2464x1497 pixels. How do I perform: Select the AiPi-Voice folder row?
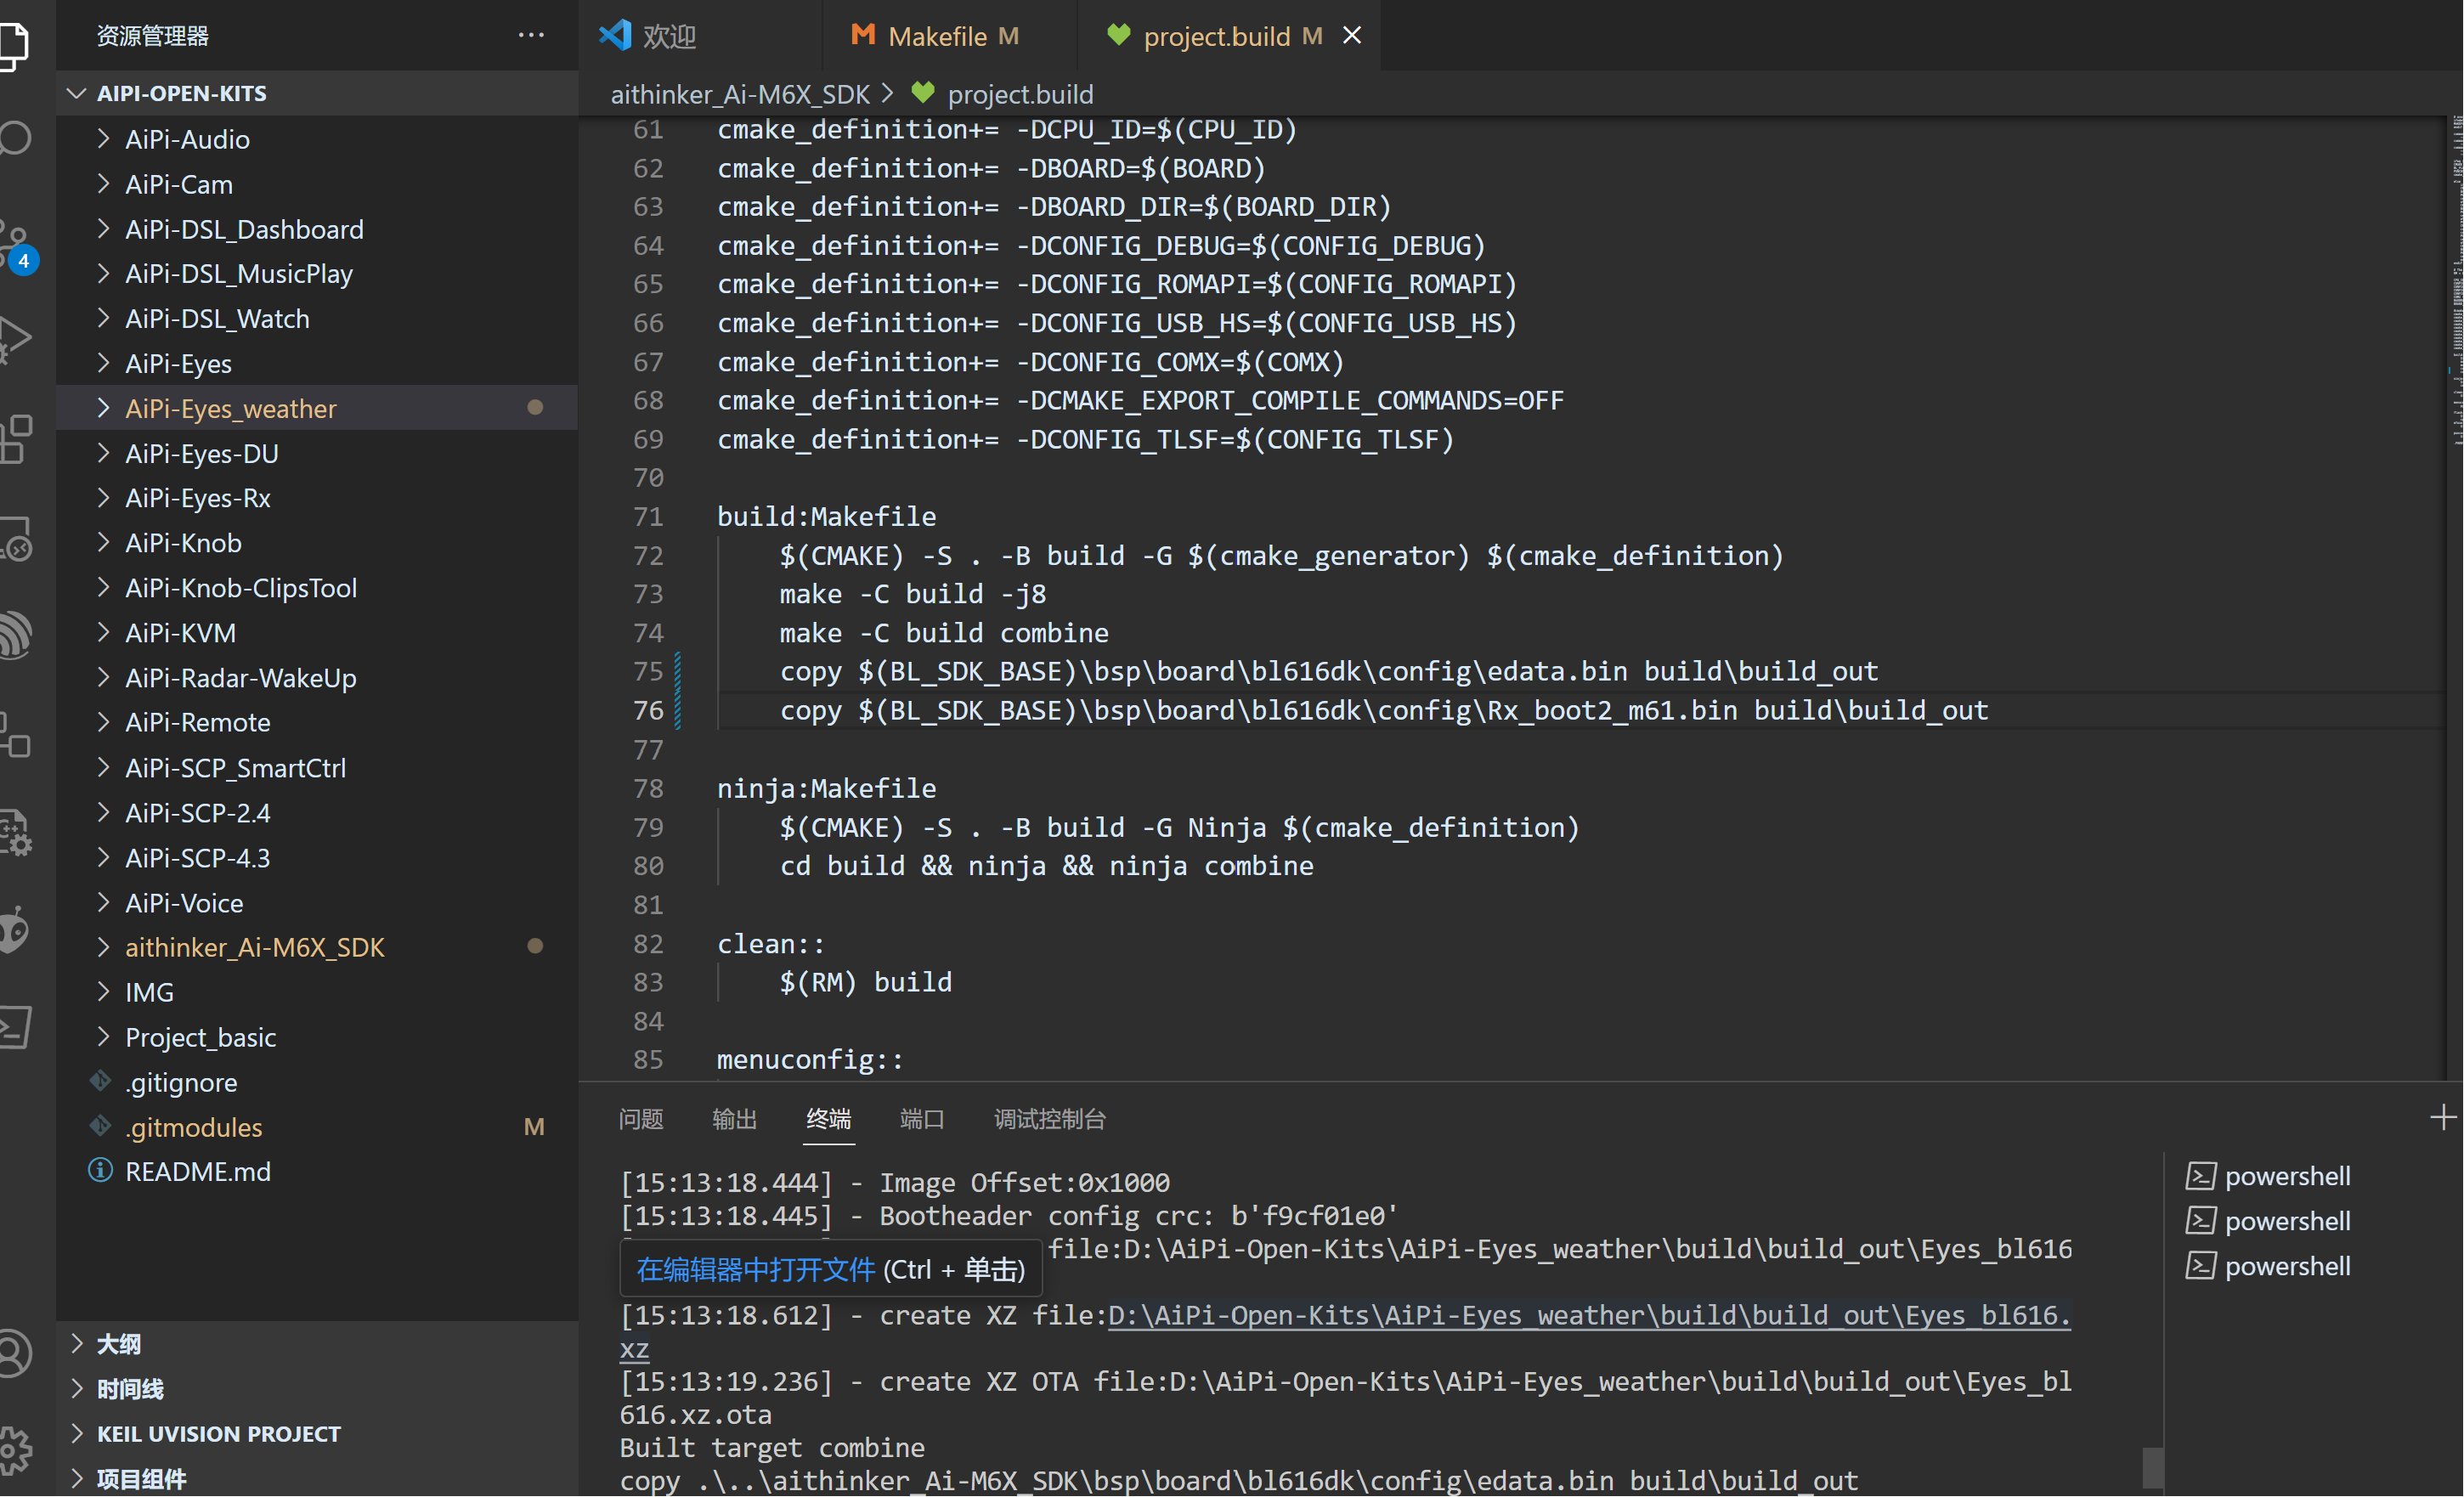click(316, 903)
